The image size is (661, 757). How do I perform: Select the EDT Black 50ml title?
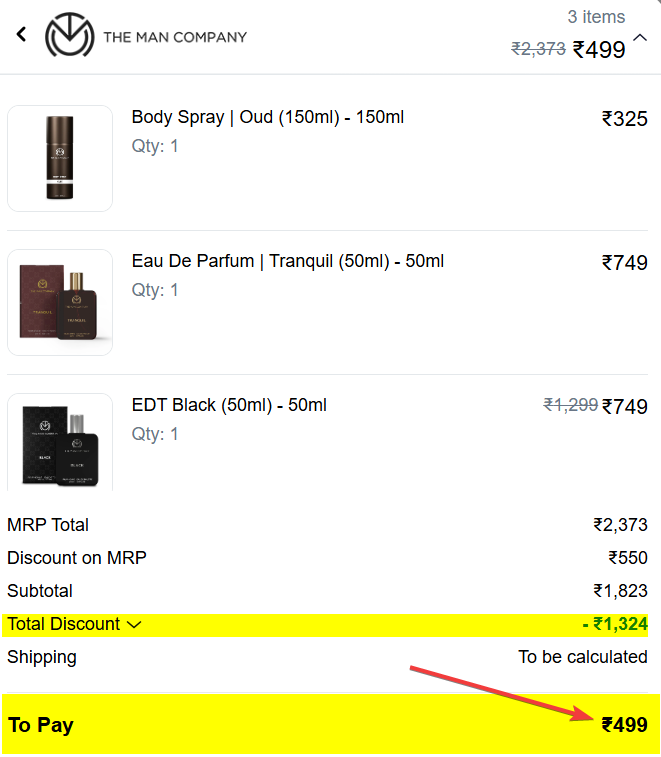point(229,406)
